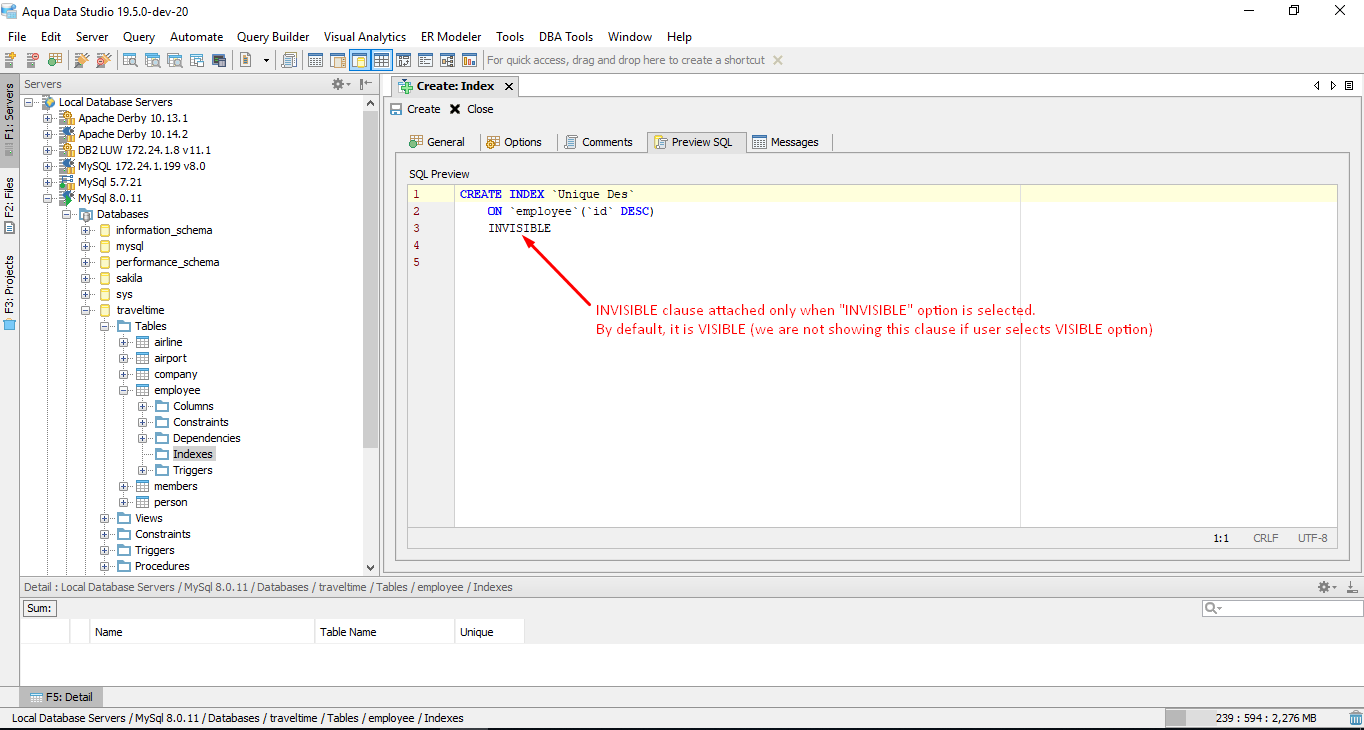Click the Close button under the tab

tap(471, 109)
